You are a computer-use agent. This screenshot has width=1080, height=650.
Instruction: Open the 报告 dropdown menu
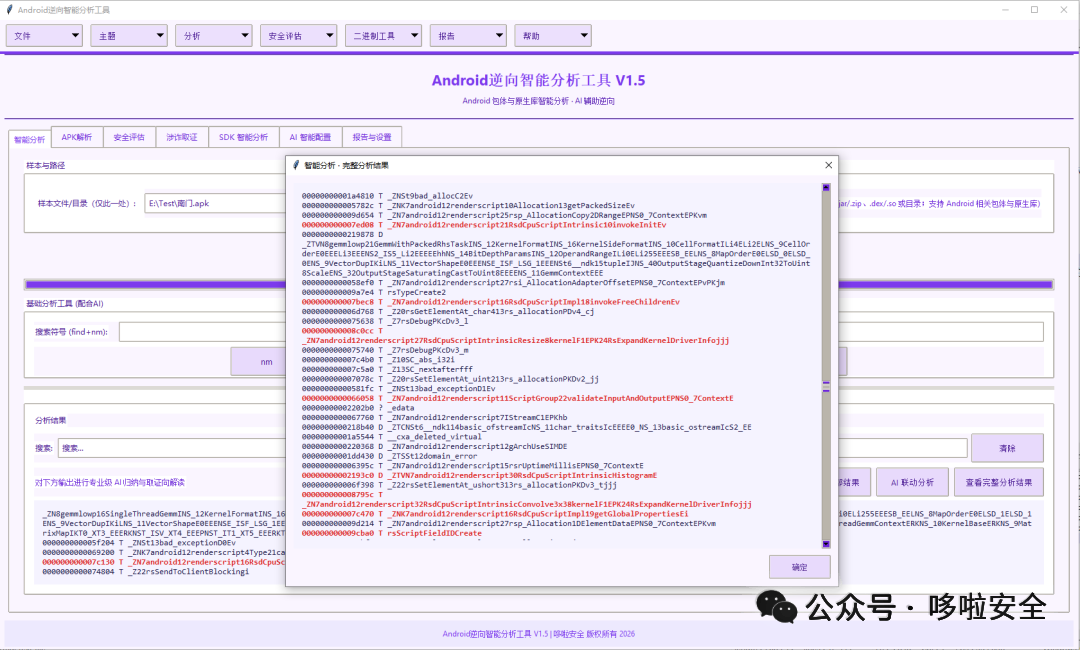click(468, 36)
